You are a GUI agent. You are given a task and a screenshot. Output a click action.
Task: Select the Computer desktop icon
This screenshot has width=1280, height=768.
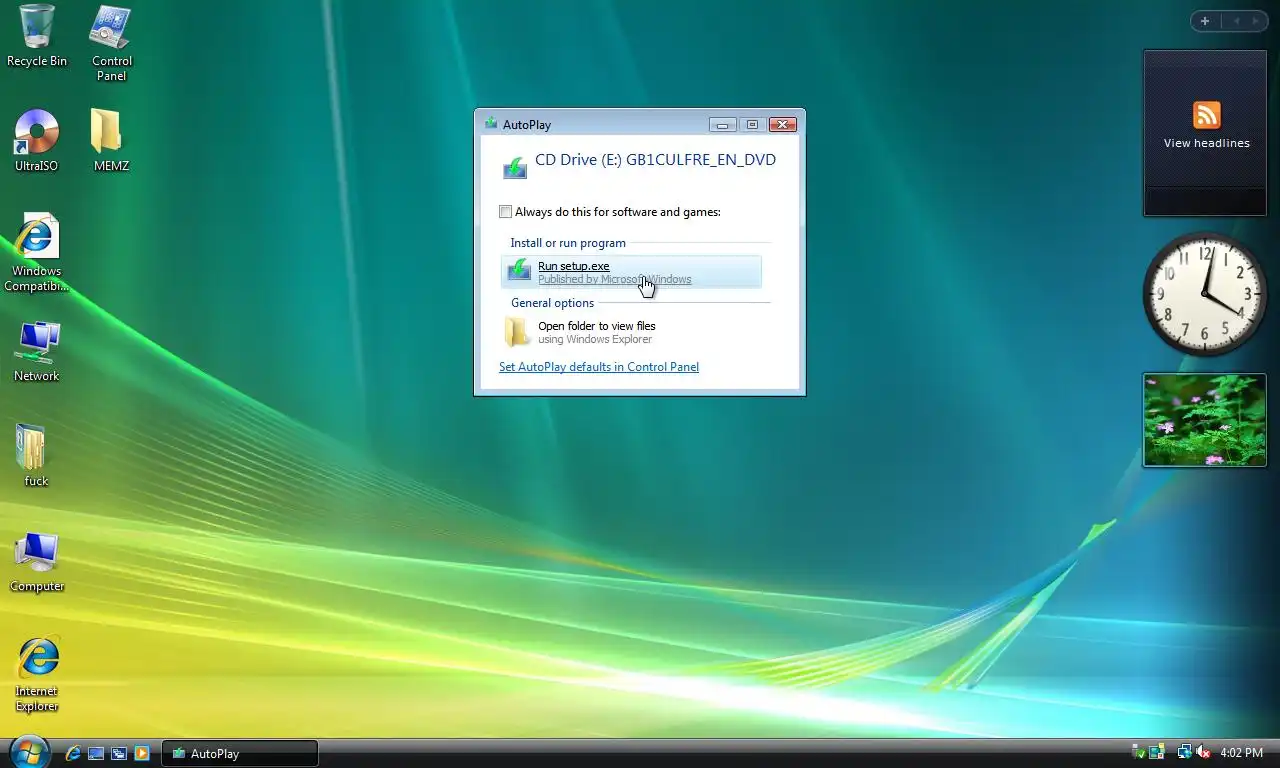37,562
